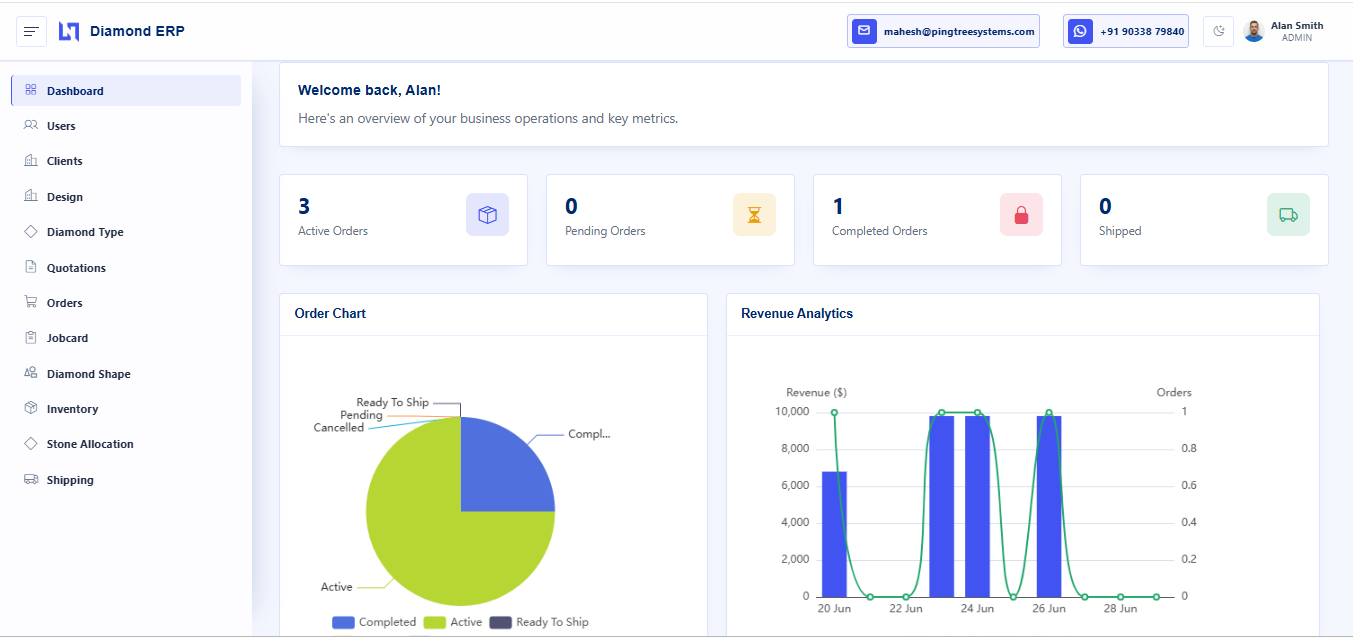Click the Shipping truck icon in sidebar

[30, 479]
